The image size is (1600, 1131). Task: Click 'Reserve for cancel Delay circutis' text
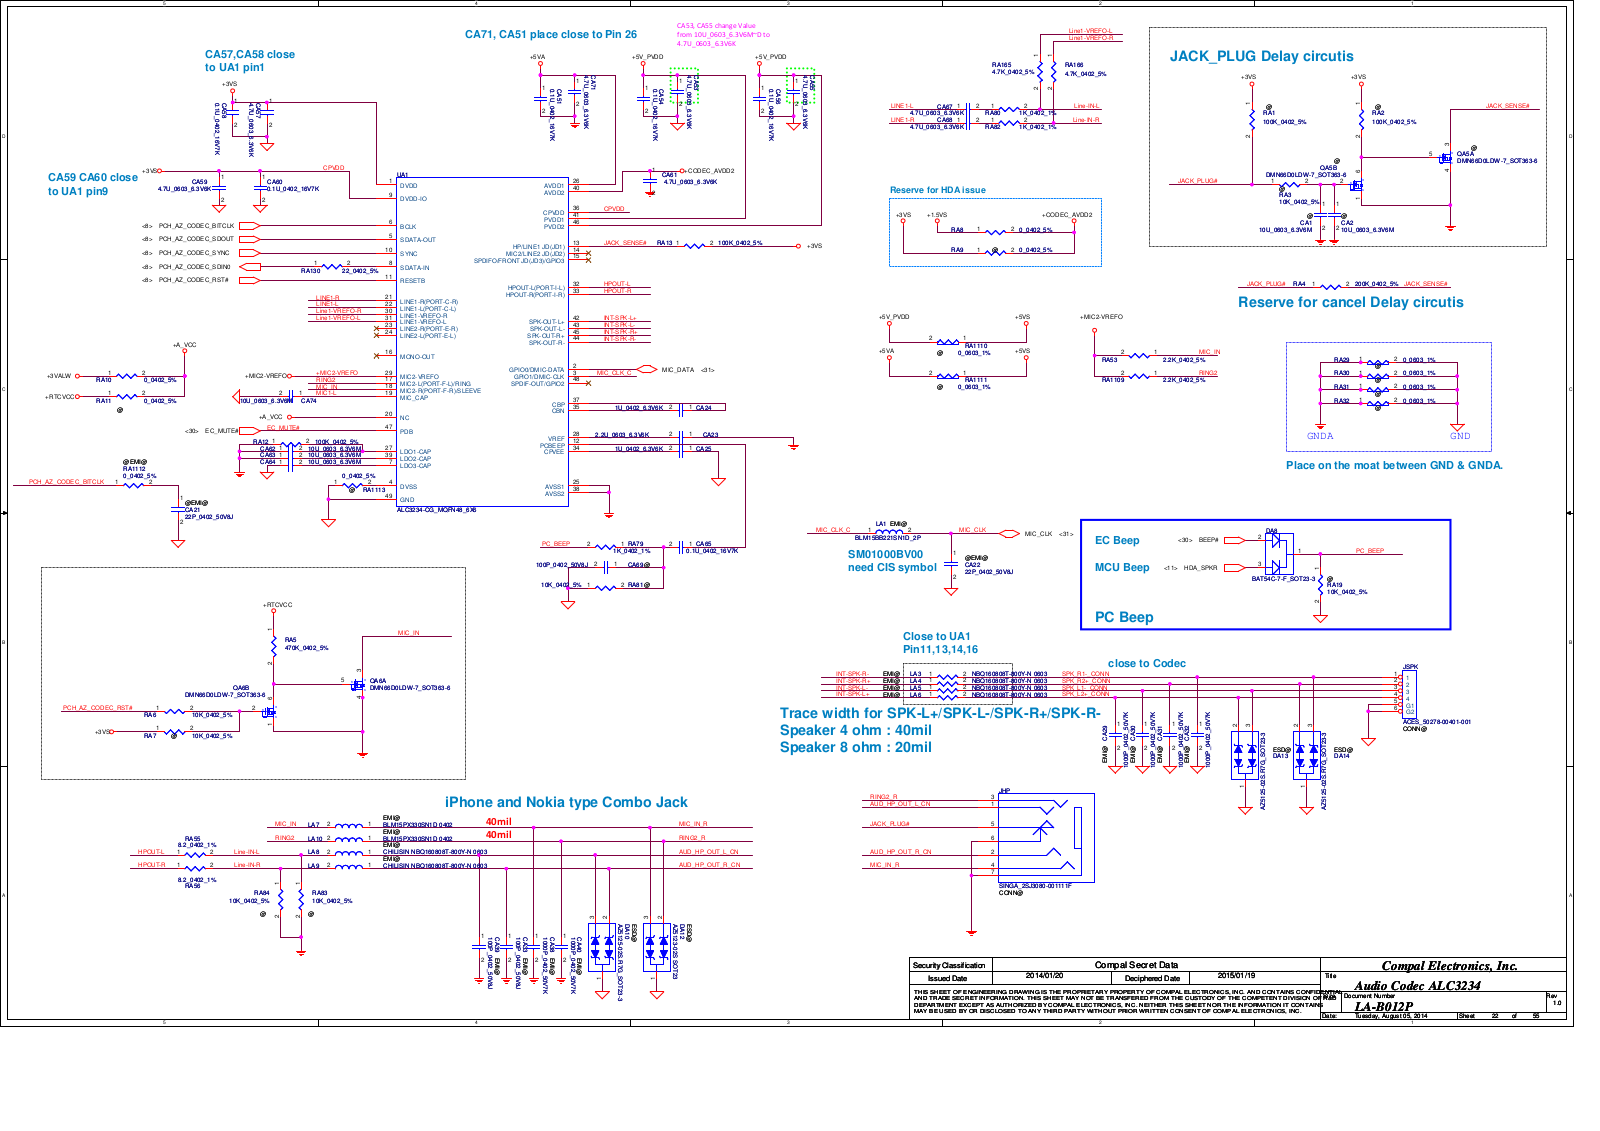(1350, 302)
